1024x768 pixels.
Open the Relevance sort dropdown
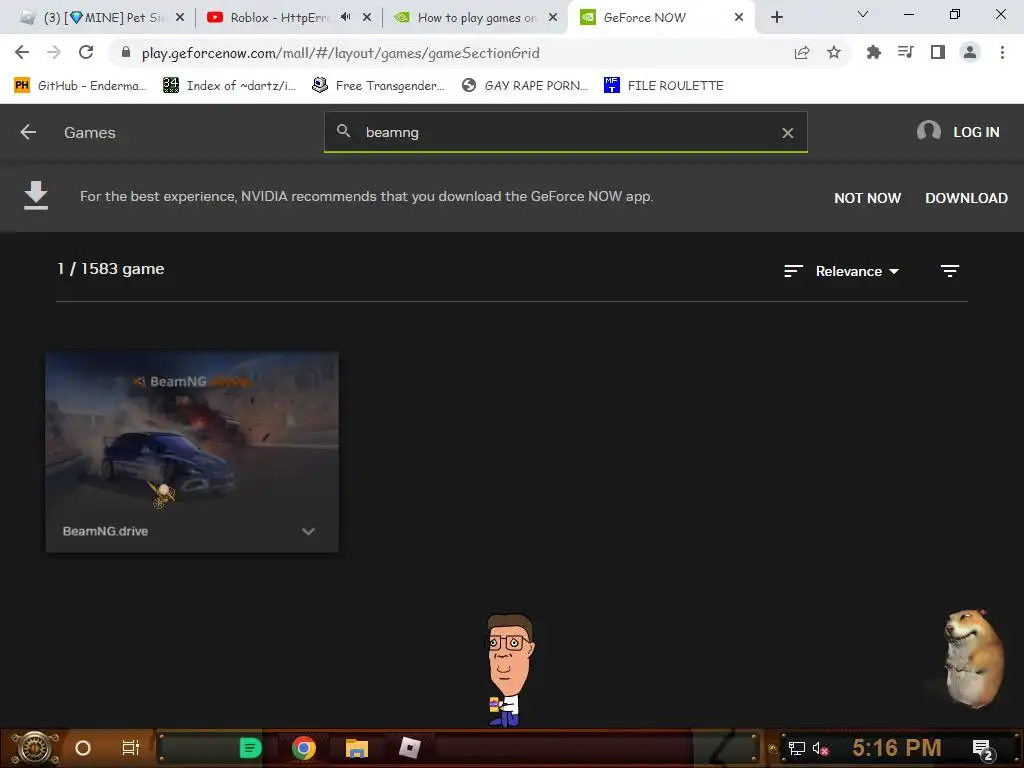[x=857, y=271]
